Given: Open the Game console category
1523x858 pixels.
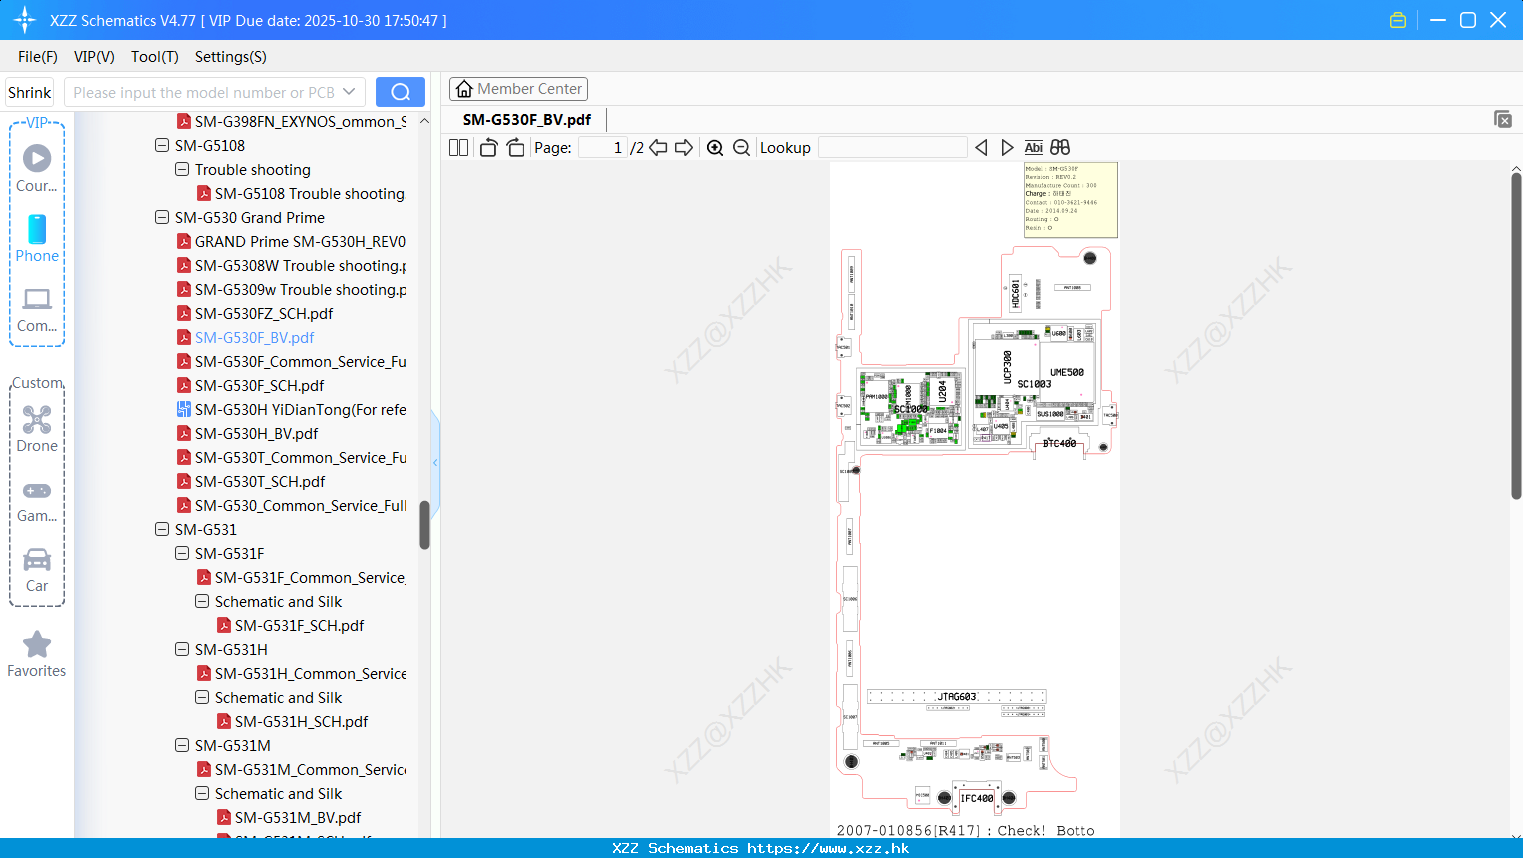Looking at the screenshot, I should point(37,501).
